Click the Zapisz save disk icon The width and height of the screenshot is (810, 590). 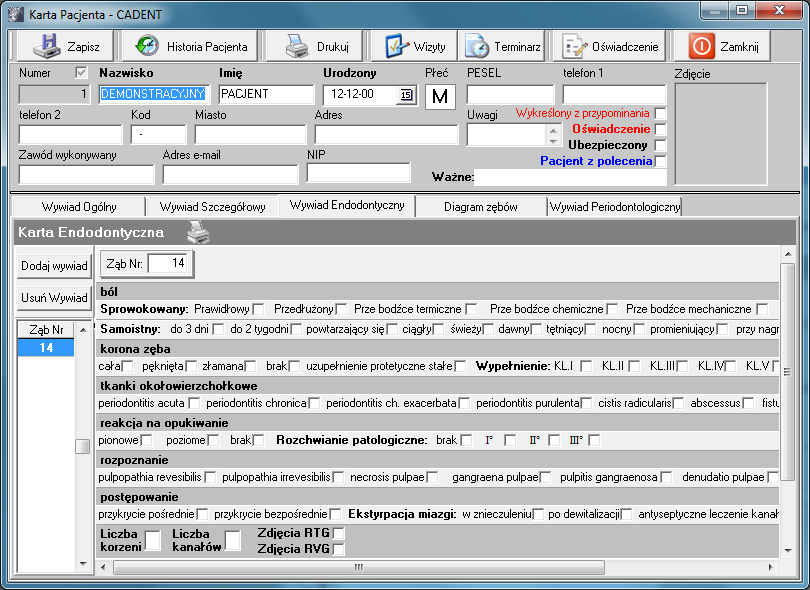(47, 46)
